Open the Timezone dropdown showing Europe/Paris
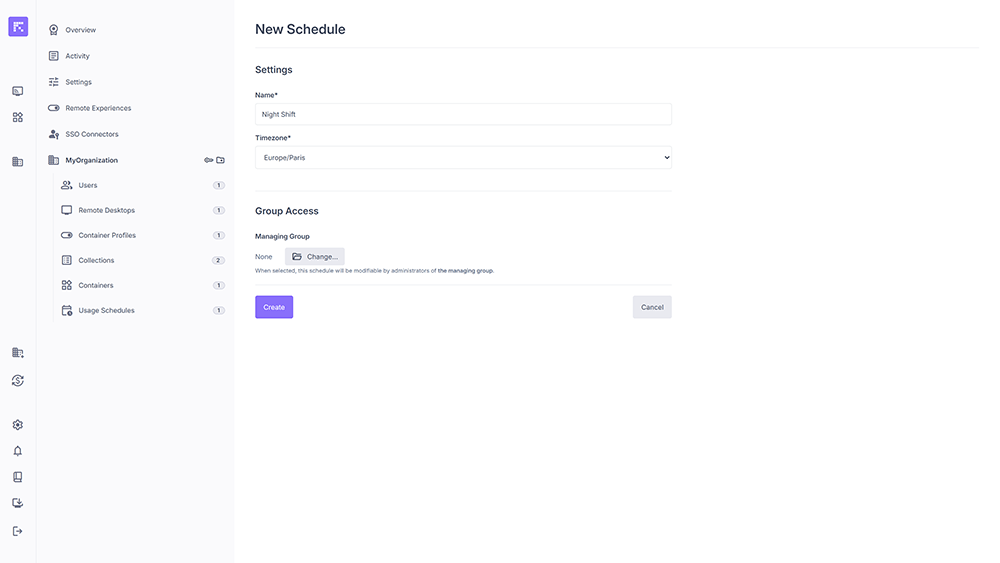 tap(463, 158)
